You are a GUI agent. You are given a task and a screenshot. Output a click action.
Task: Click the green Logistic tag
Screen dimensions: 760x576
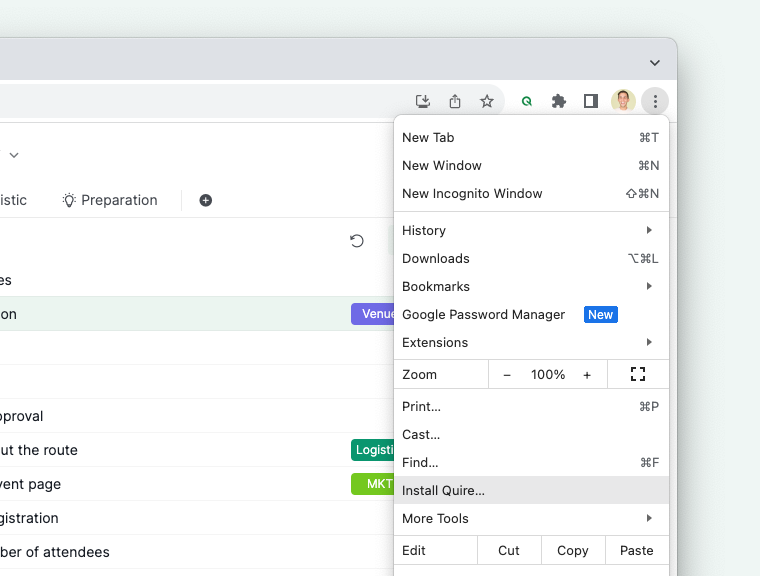(x=373, y=449)
